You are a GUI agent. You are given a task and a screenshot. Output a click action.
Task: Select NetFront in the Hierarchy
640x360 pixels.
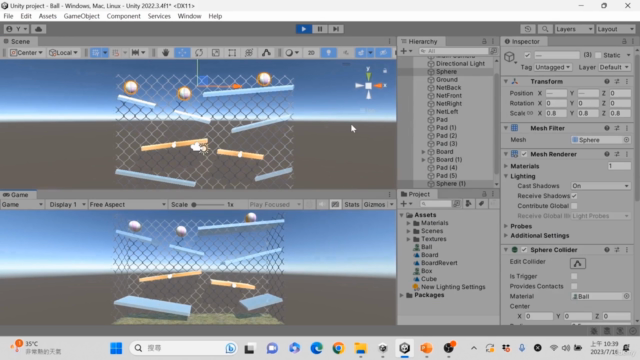coord(449,96)
